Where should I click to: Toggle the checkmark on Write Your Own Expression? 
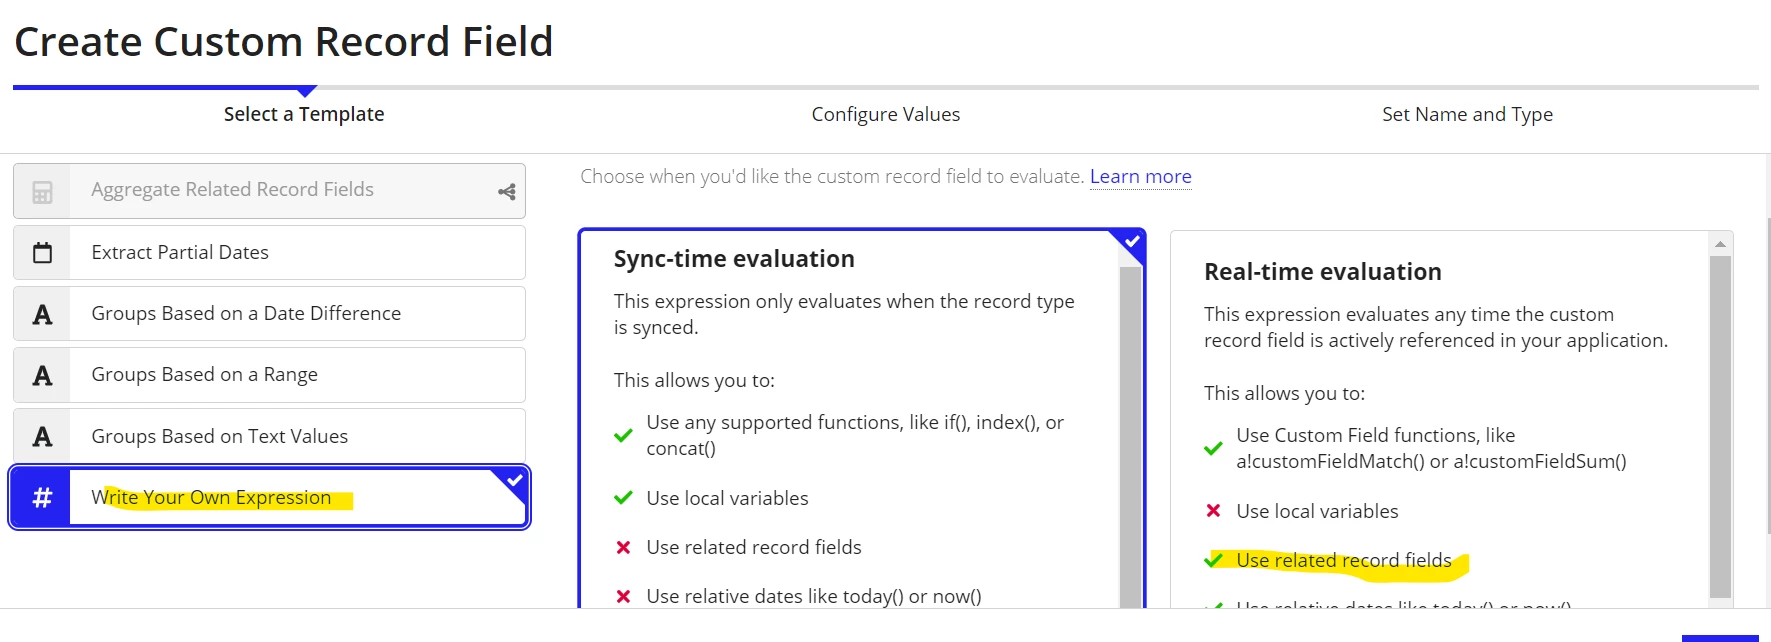click(x=514, y=481)
